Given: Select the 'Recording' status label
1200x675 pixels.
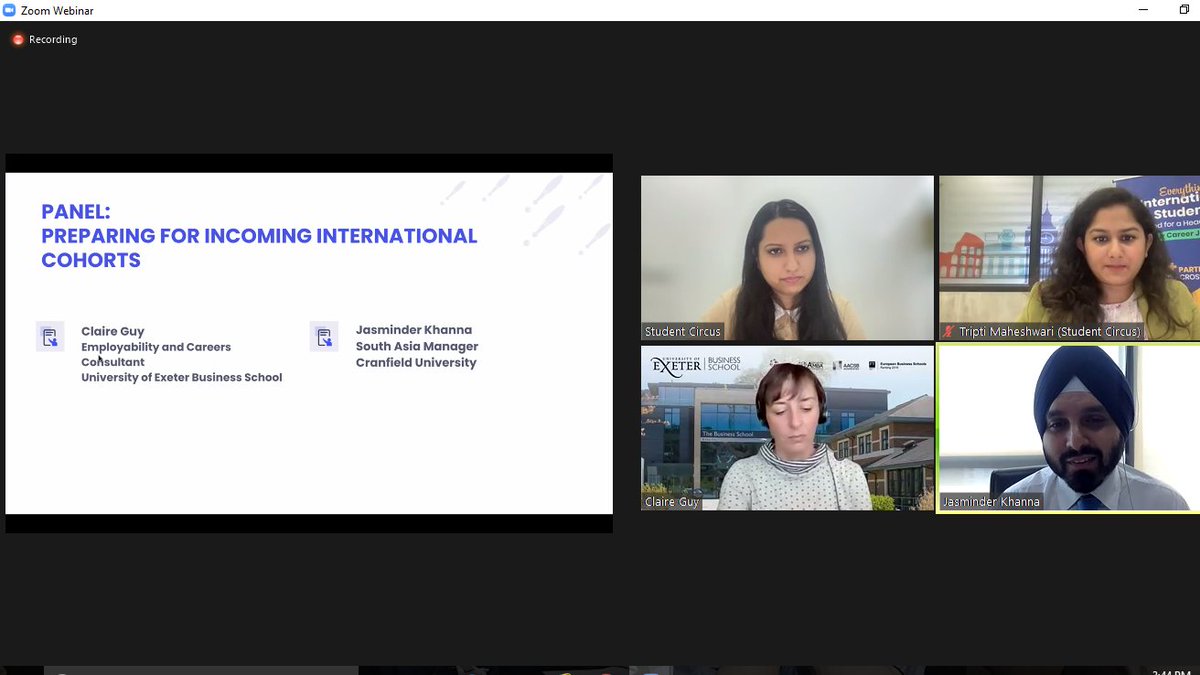Looking at the screenshot, I should [x=53, y=40].
